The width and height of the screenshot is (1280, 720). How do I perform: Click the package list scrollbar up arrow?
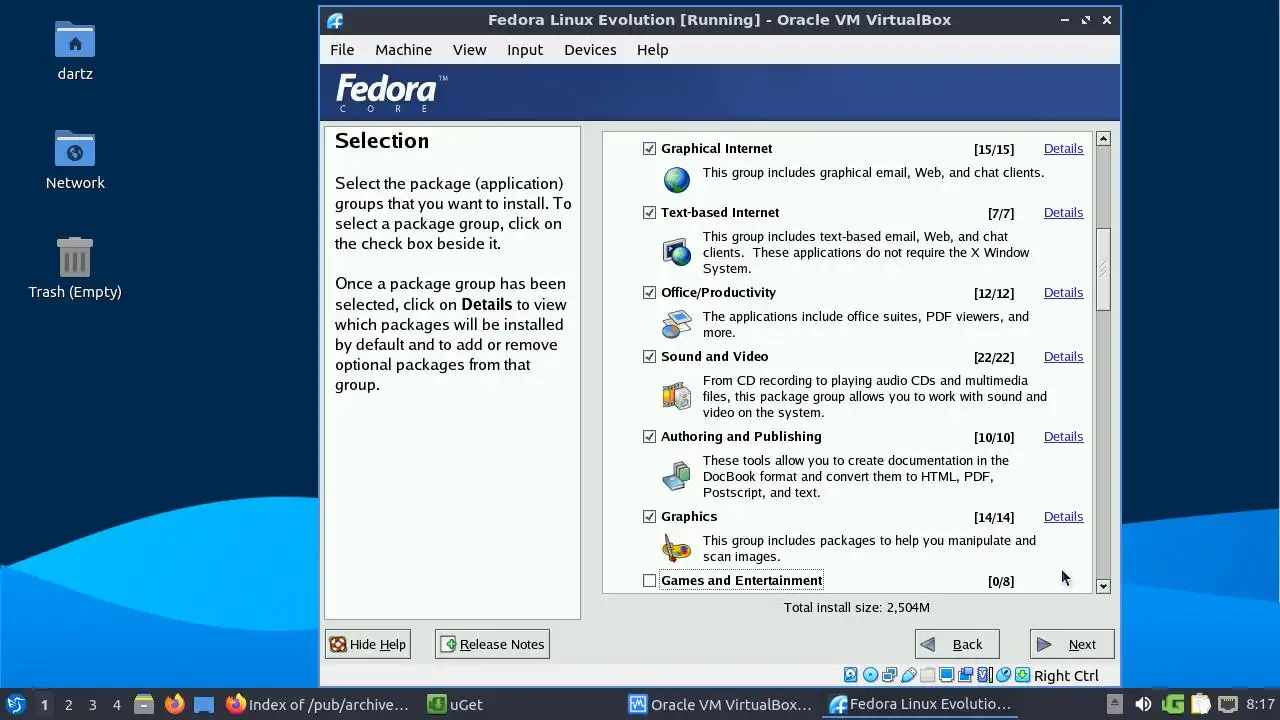[1103, 139]
